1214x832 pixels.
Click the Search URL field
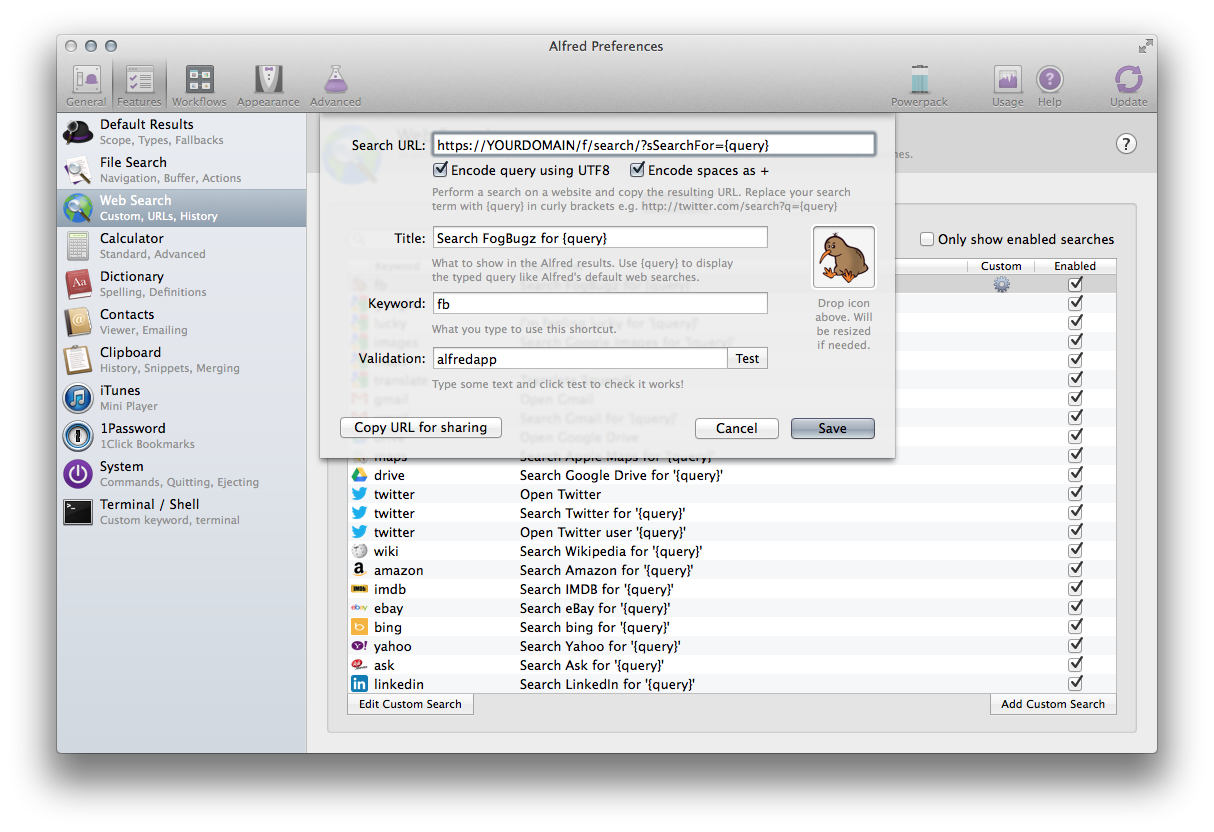pyautogui.click(x=654, y=145)
